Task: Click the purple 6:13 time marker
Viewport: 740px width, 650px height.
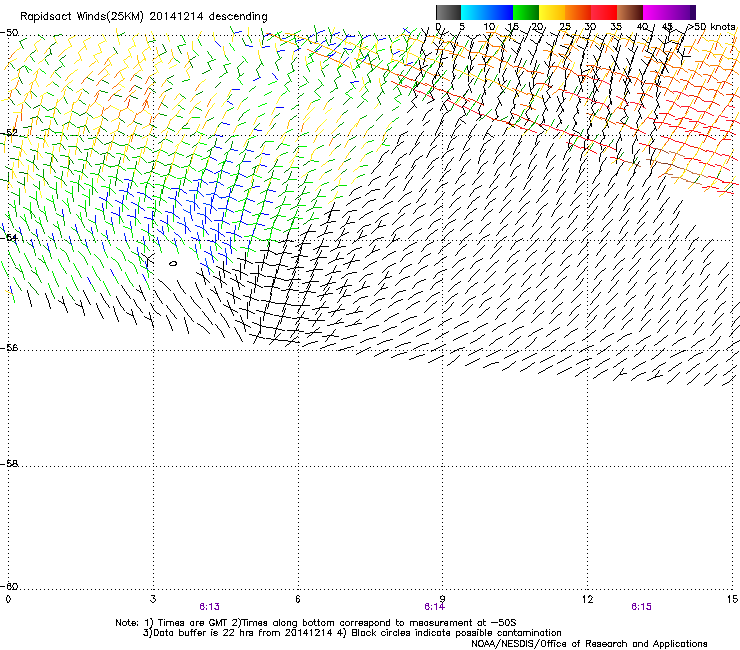Action: [209, 607]
